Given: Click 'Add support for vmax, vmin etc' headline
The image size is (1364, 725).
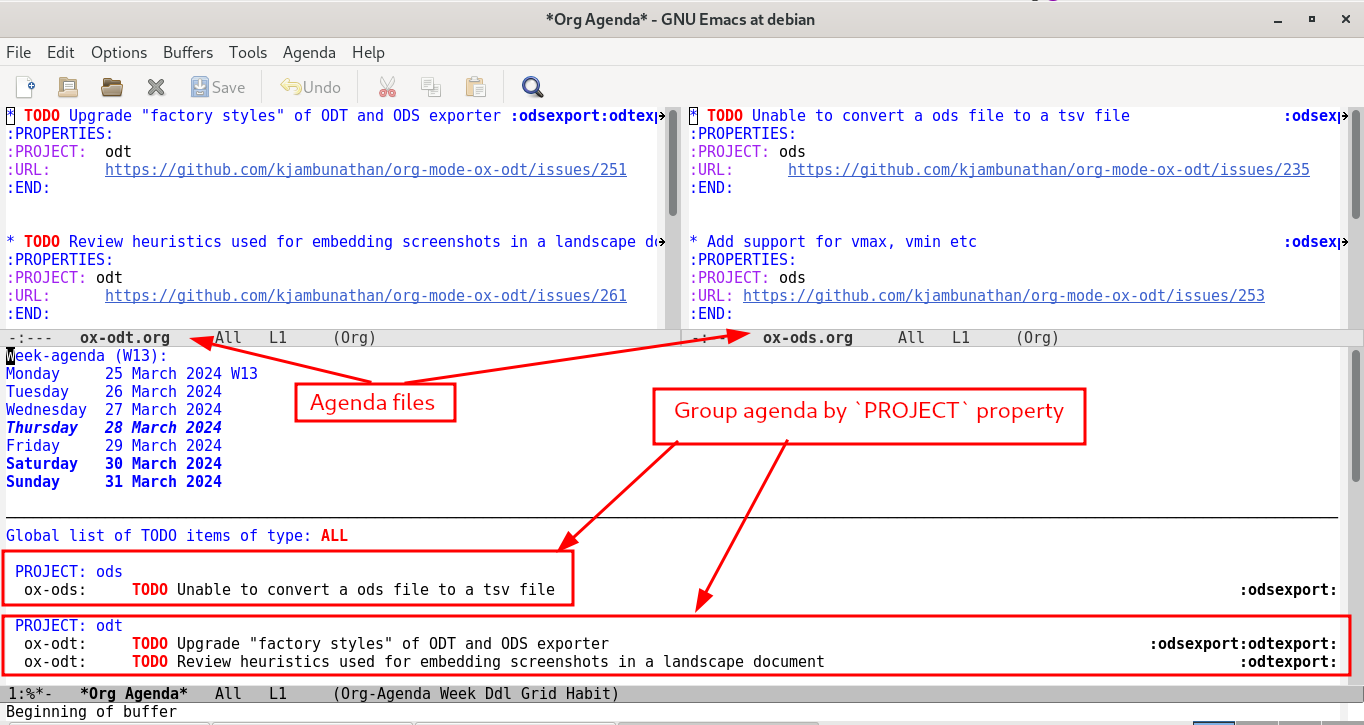Looking at the screenshot, I should click(x=842, y=242).
